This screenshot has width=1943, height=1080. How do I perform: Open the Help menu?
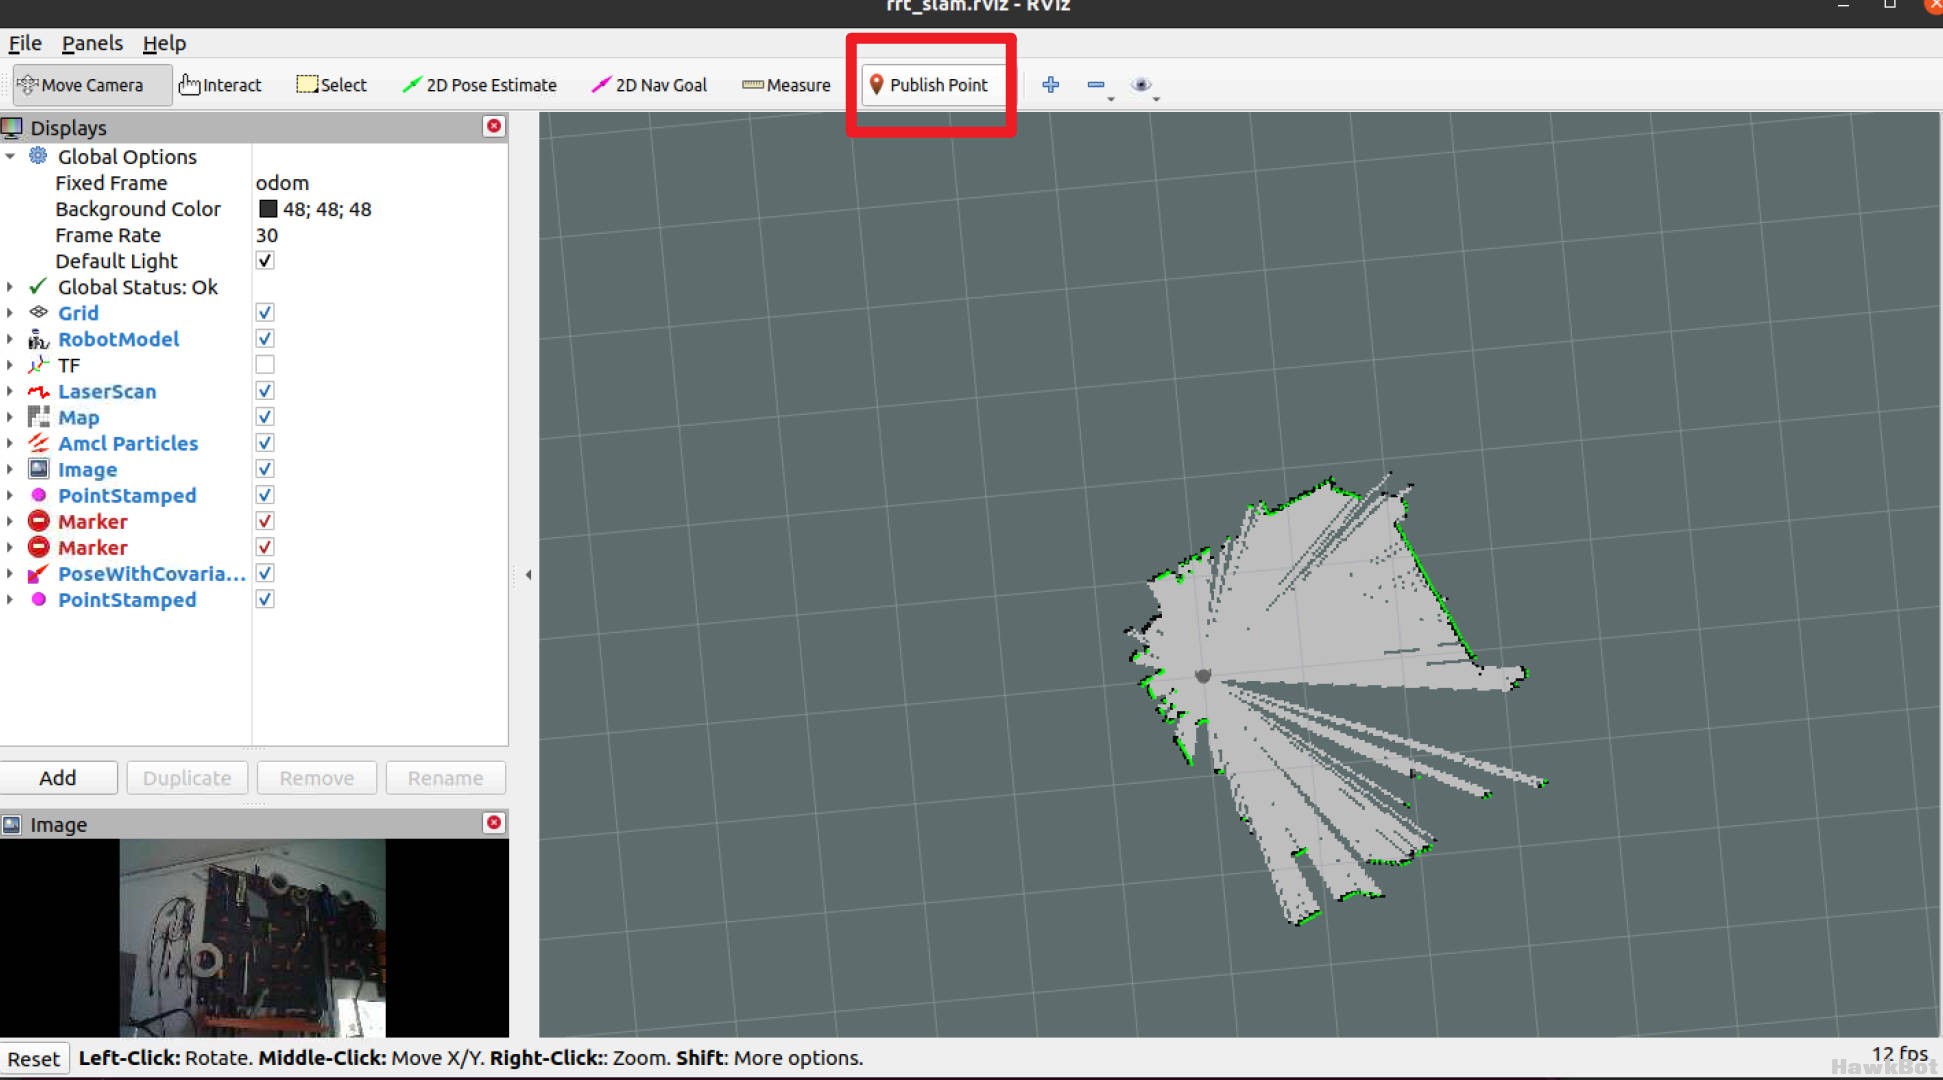[x=164, y=43]
